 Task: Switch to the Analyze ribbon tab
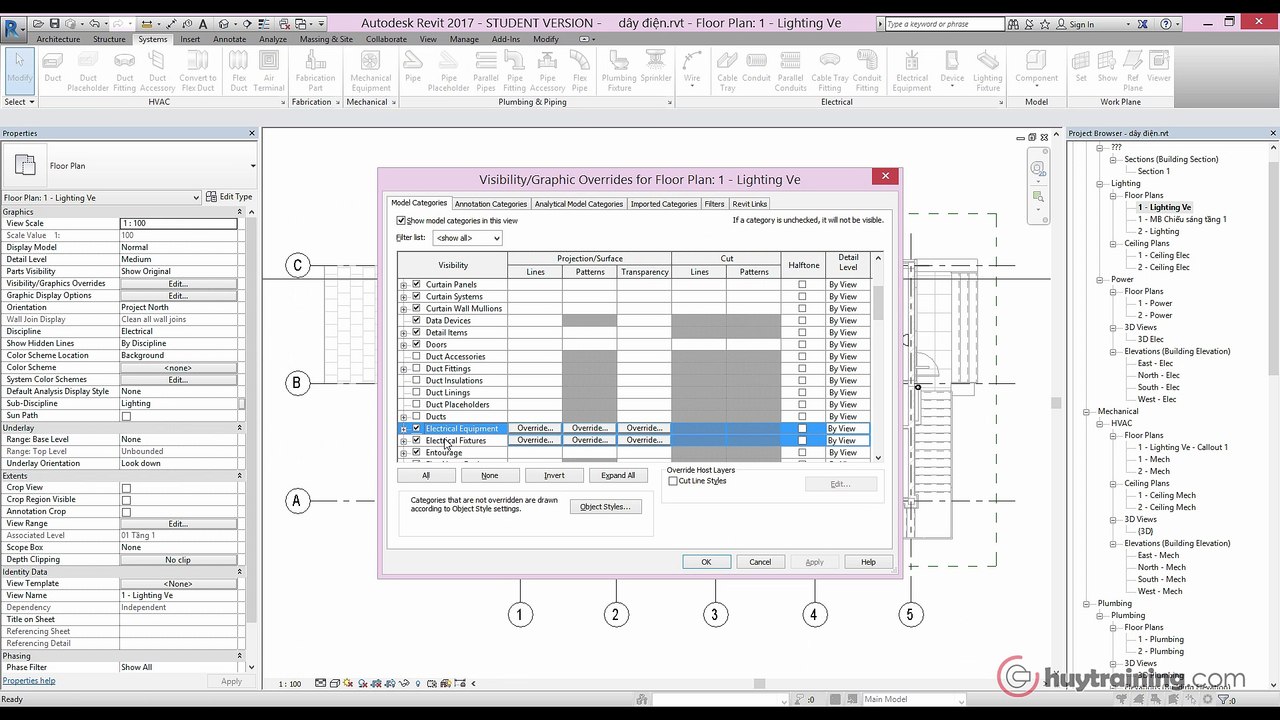pos(273,39)
